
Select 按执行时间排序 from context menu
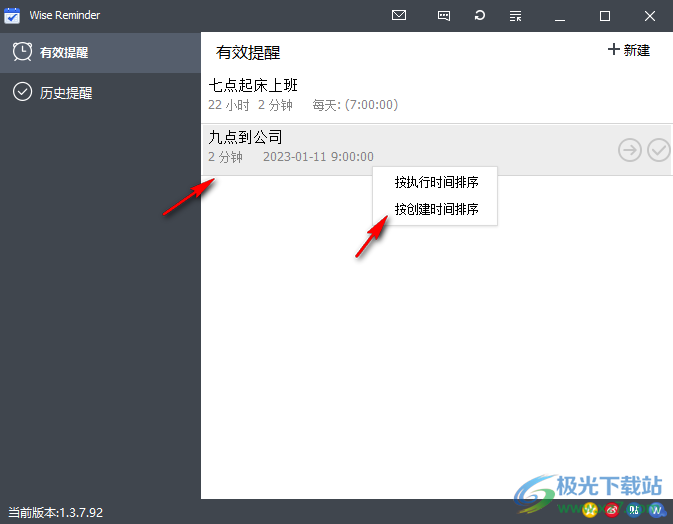click(436, 183)
